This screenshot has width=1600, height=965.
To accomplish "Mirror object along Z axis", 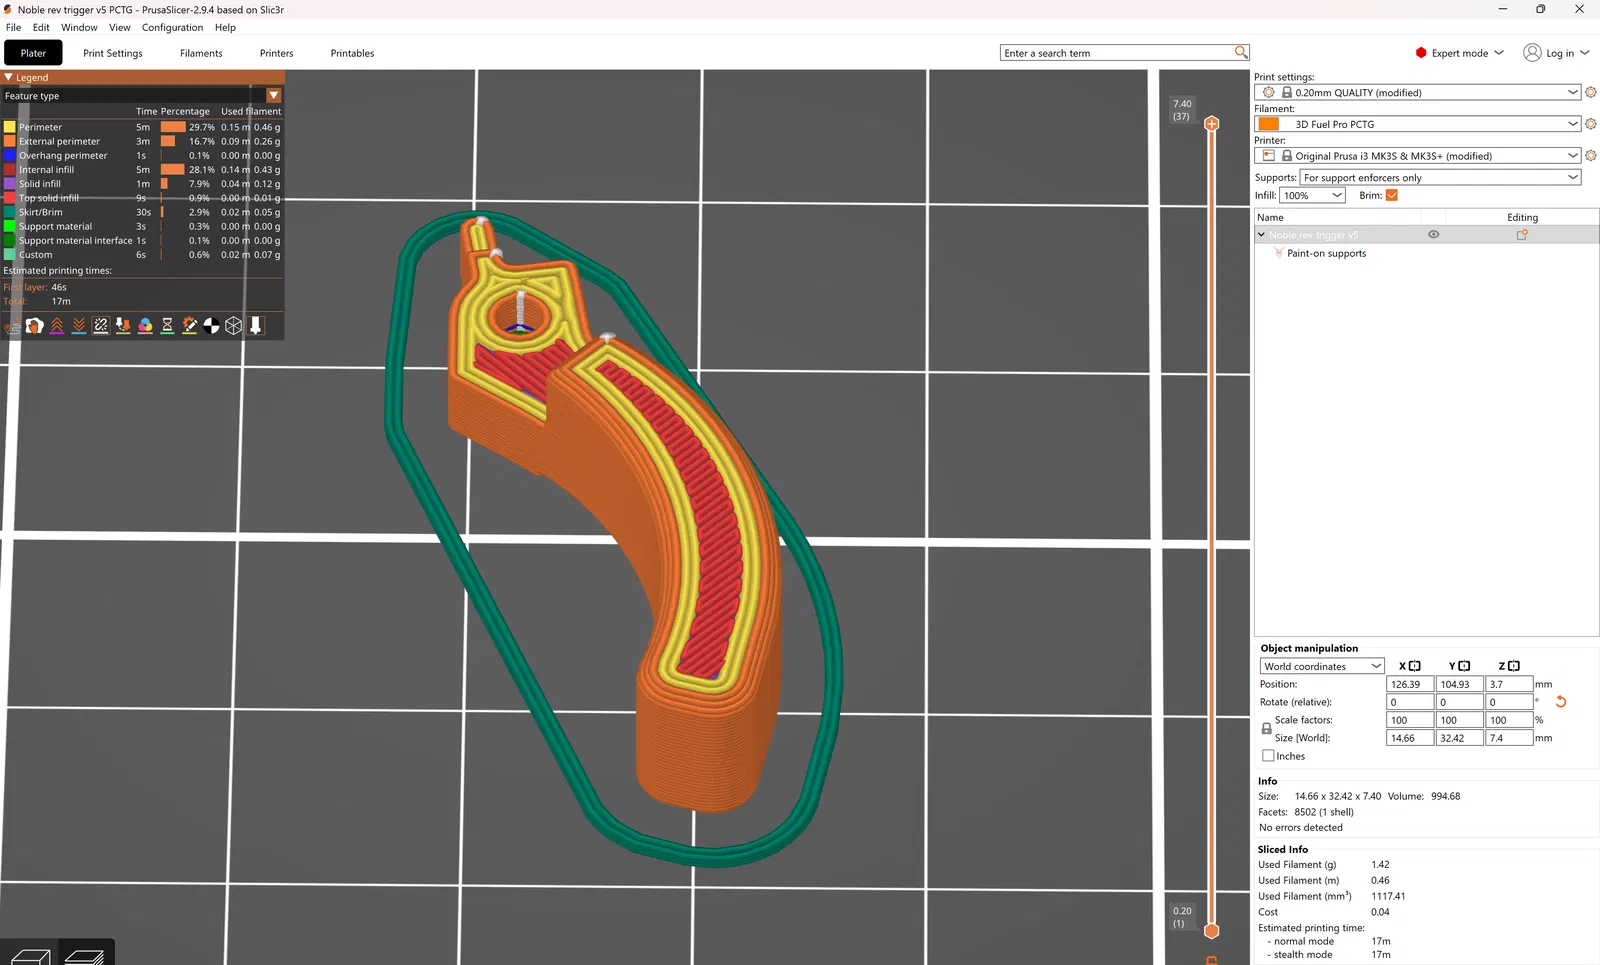I will [x=1513, y=666].
